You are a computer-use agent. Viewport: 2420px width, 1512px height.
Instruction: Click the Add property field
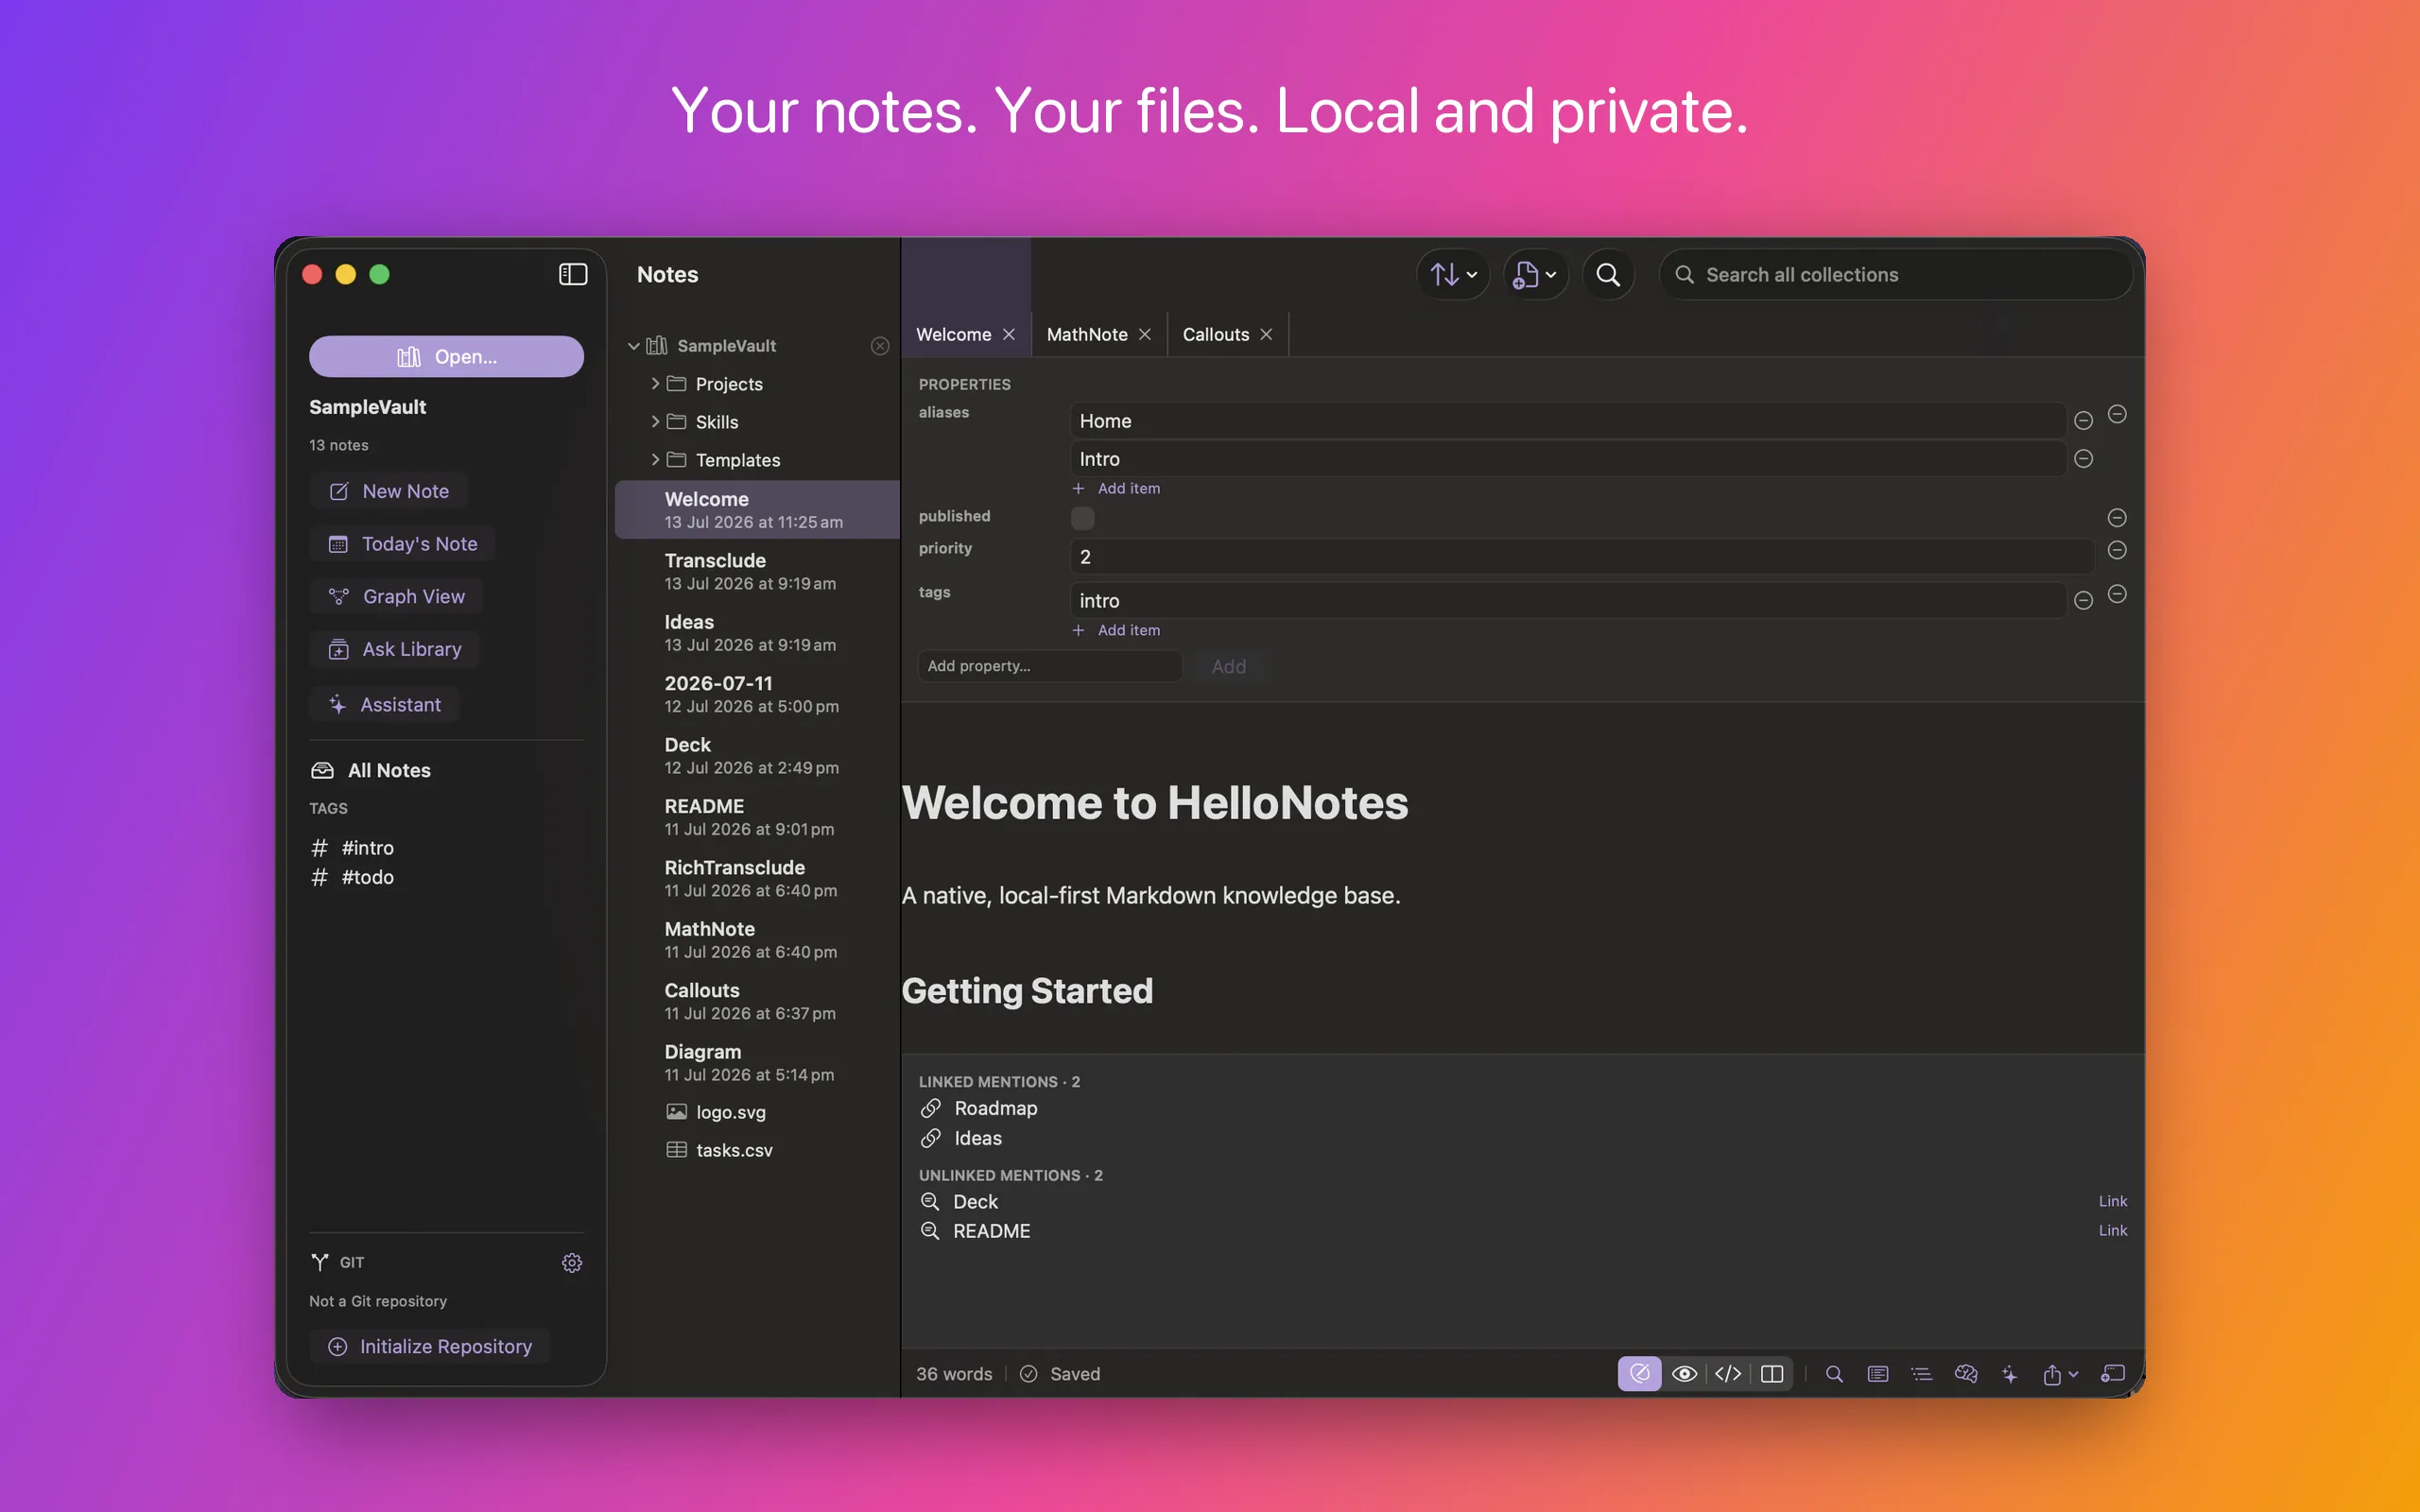[x=1050, y=666]
